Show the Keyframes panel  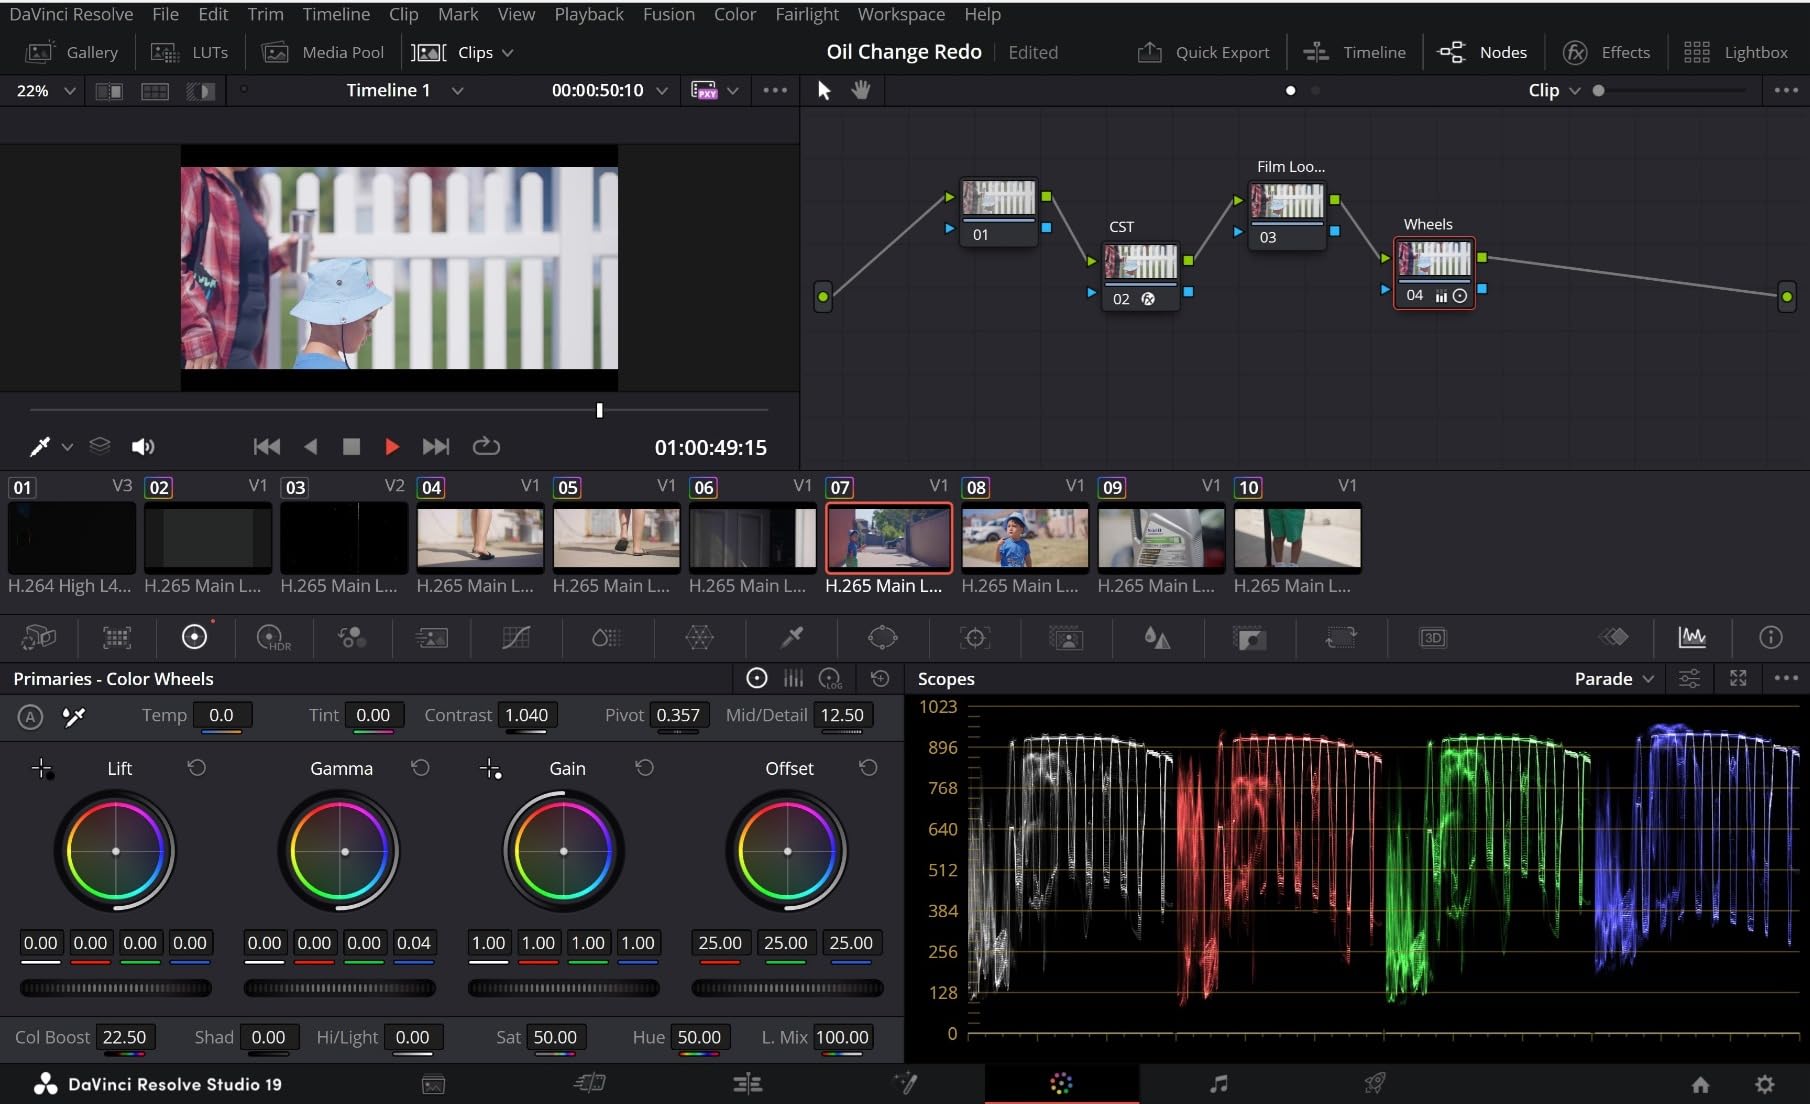pyautogui.click(x=1613, y=637)
